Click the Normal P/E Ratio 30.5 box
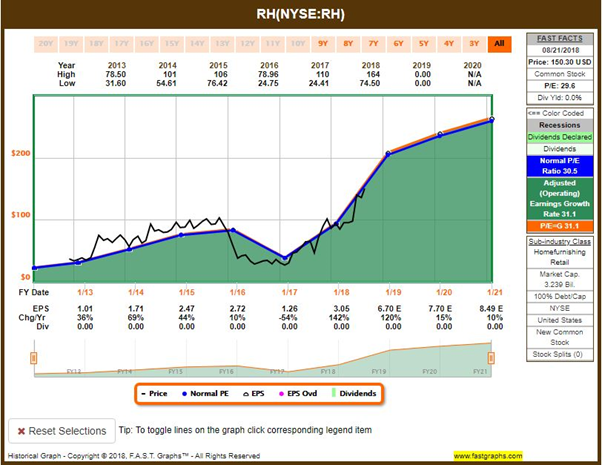Viewport: 602px width, 465px height. [x=560, y=166]
